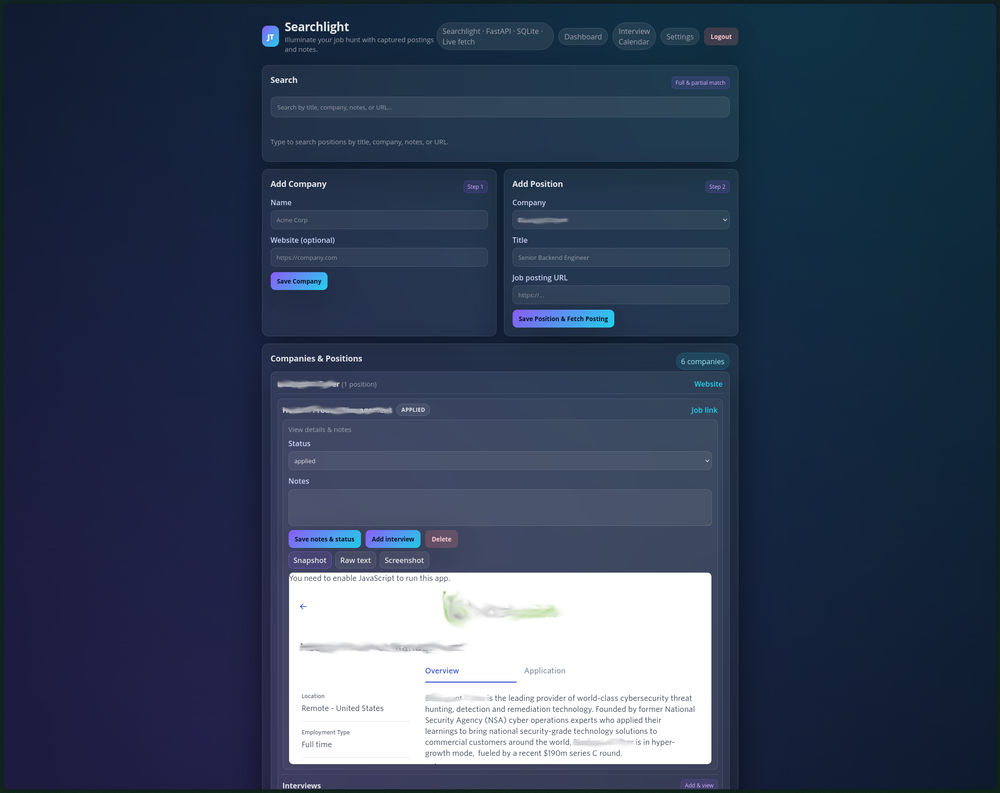This screenshot has height=793, width=1000.
Task: Open the company Website link
Action: (708, 384)
